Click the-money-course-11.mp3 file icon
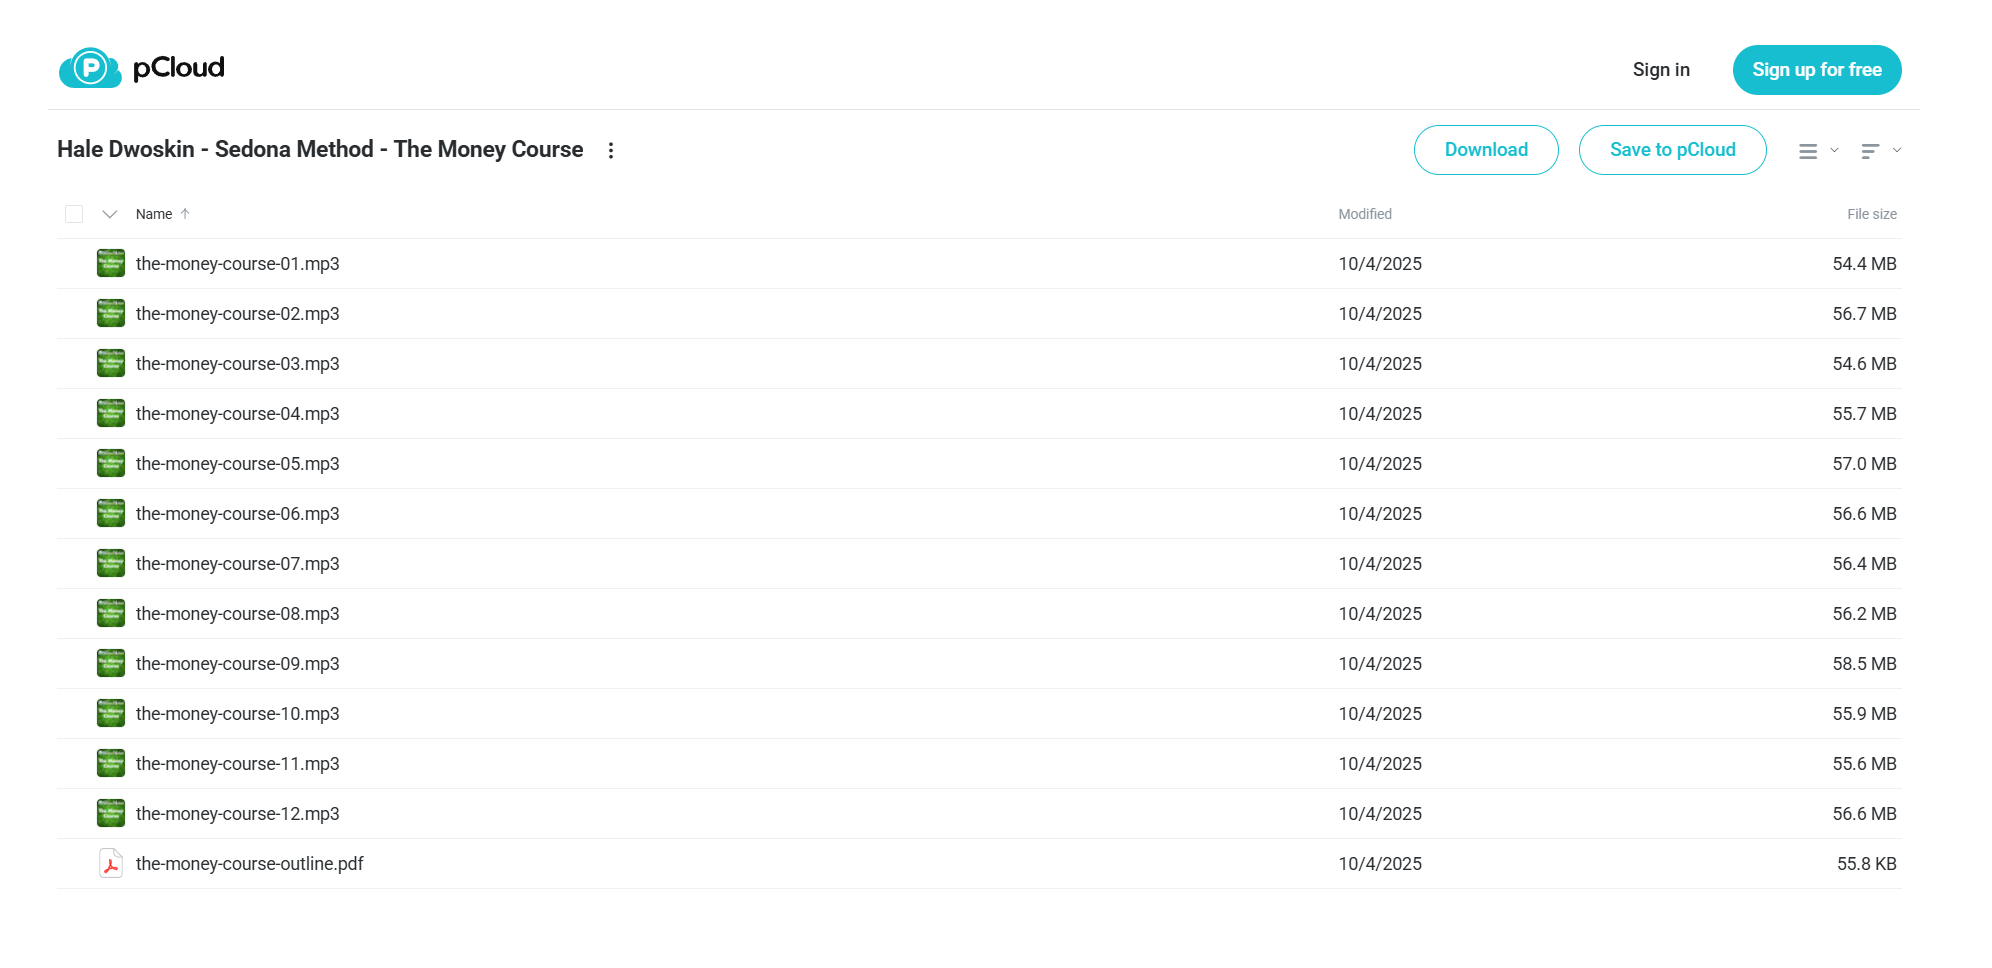The height and width of the screenshot is (968, 1992). tap(111, 763)
